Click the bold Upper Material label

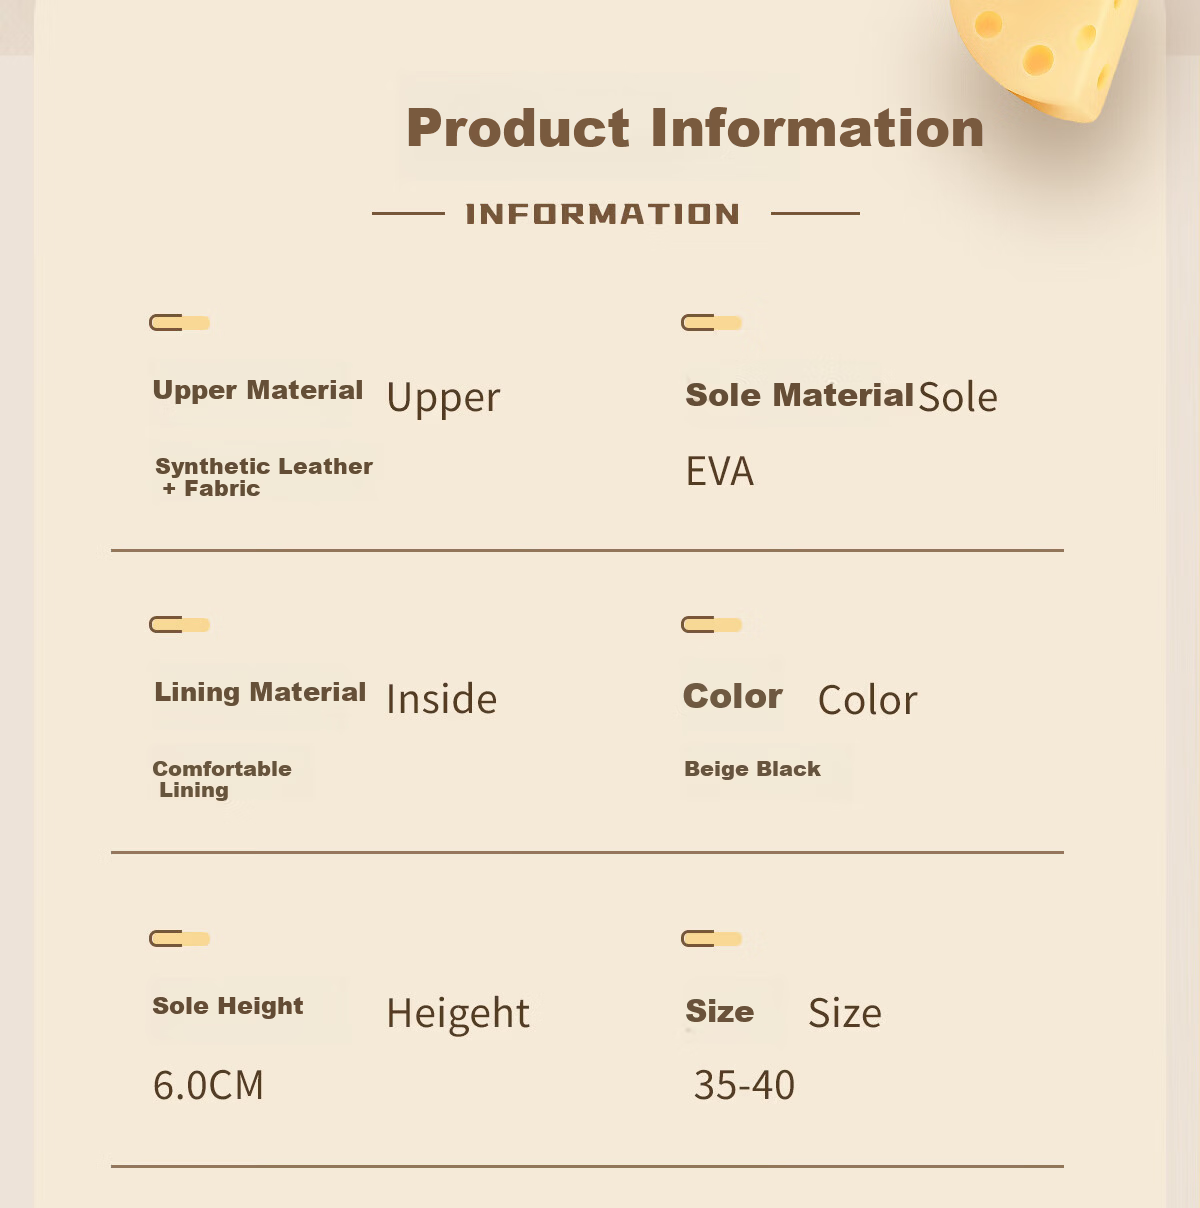(x=258, y=390)
